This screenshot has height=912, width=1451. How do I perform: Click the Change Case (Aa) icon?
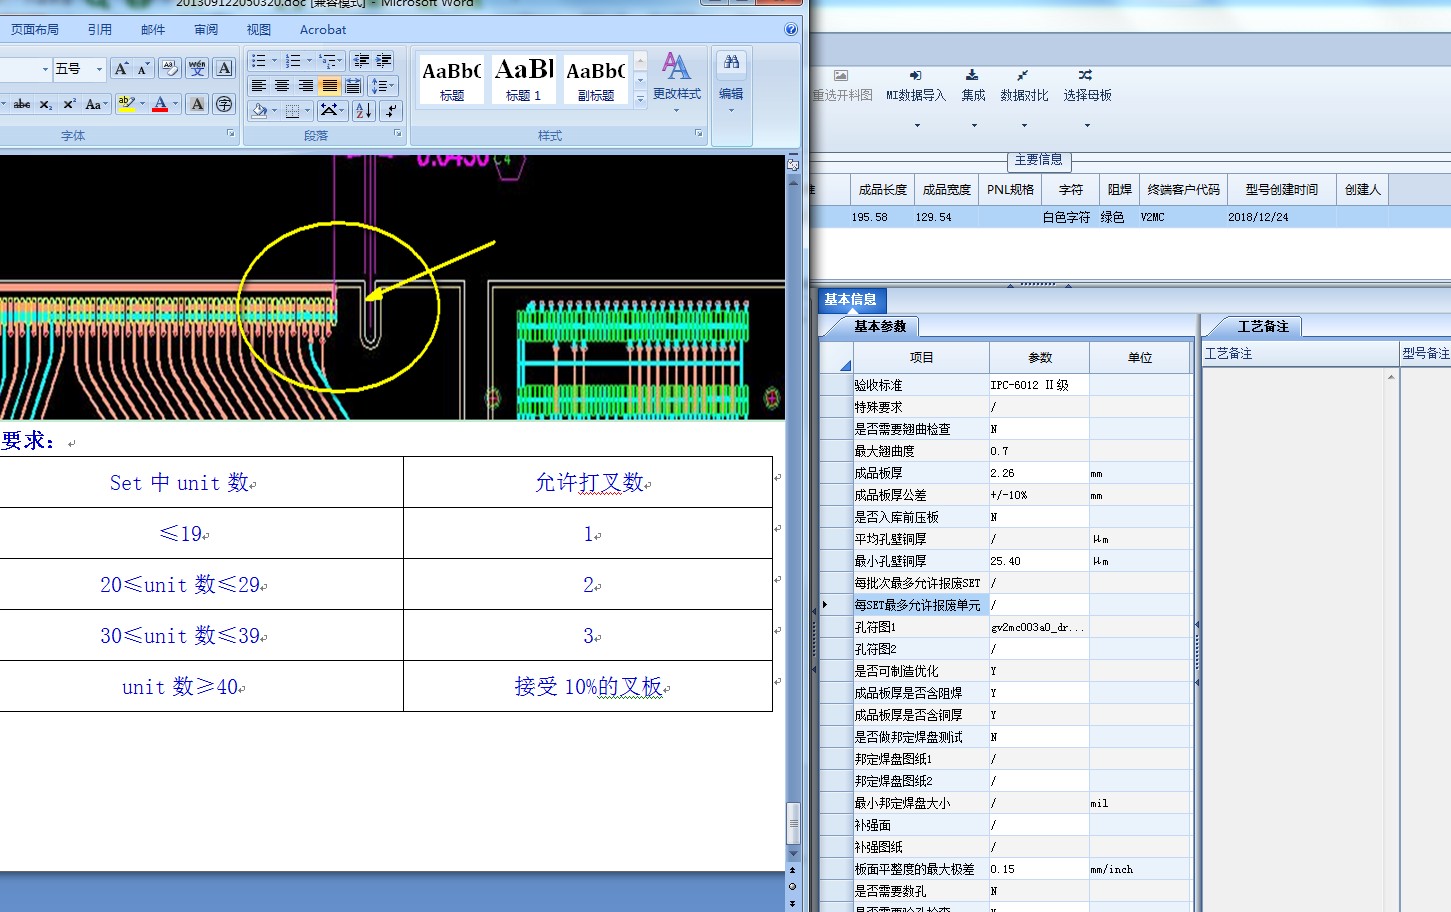pos(94,104)
